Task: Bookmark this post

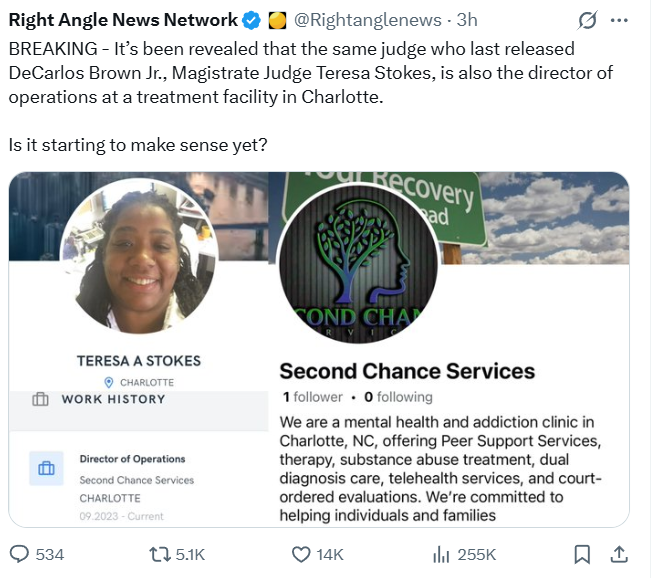Action: point(582,555)
